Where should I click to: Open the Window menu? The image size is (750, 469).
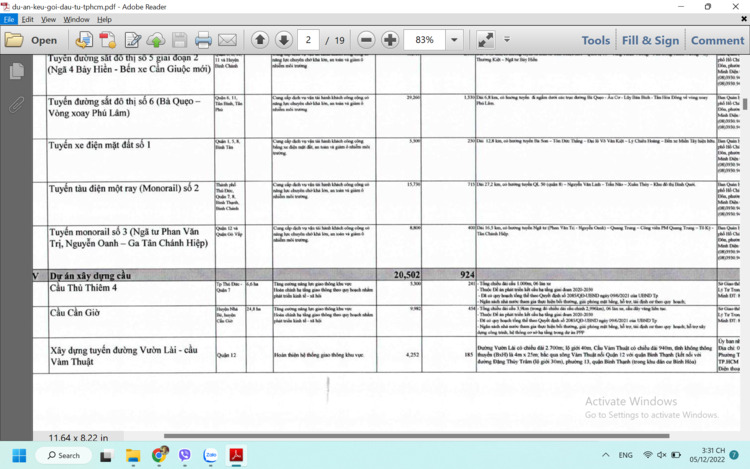click(77, 19)
